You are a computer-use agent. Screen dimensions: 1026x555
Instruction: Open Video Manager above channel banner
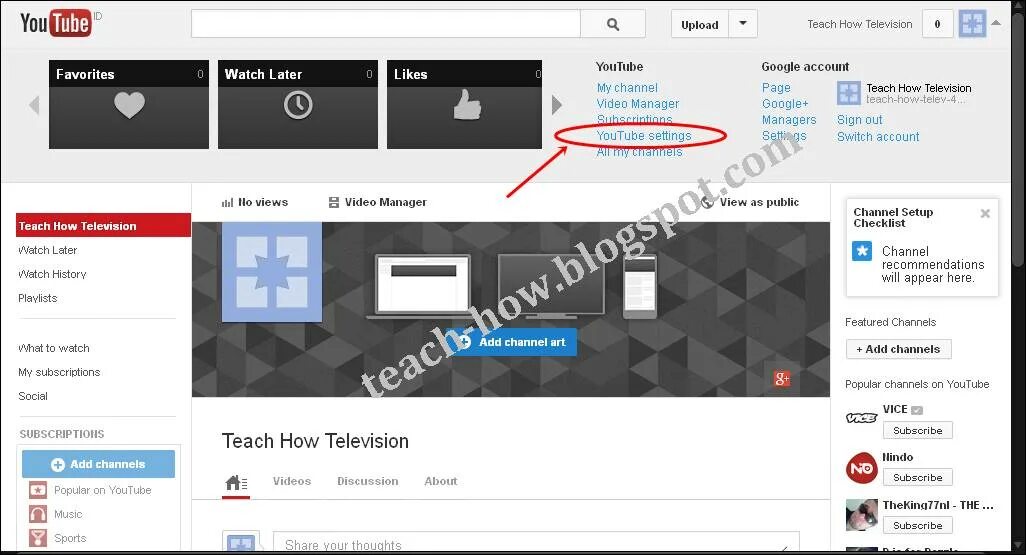pyautogui.click(x=378, y=202)
